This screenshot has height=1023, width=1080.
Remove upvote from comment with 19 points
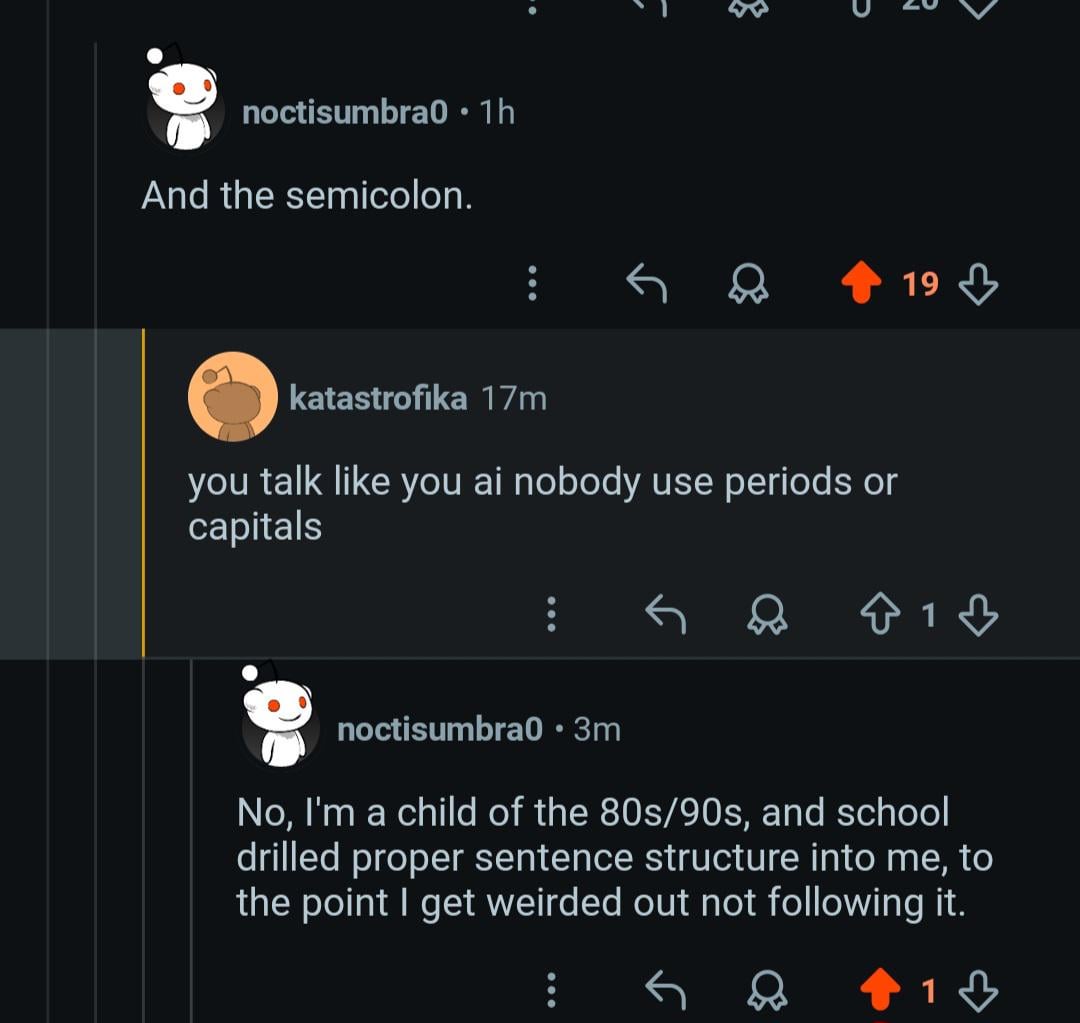point(860,285)
